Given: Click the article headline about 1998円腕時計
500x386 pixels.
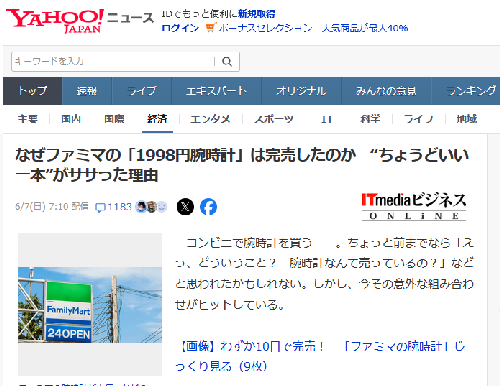Looking at the screenshot, I should [242, 165].
